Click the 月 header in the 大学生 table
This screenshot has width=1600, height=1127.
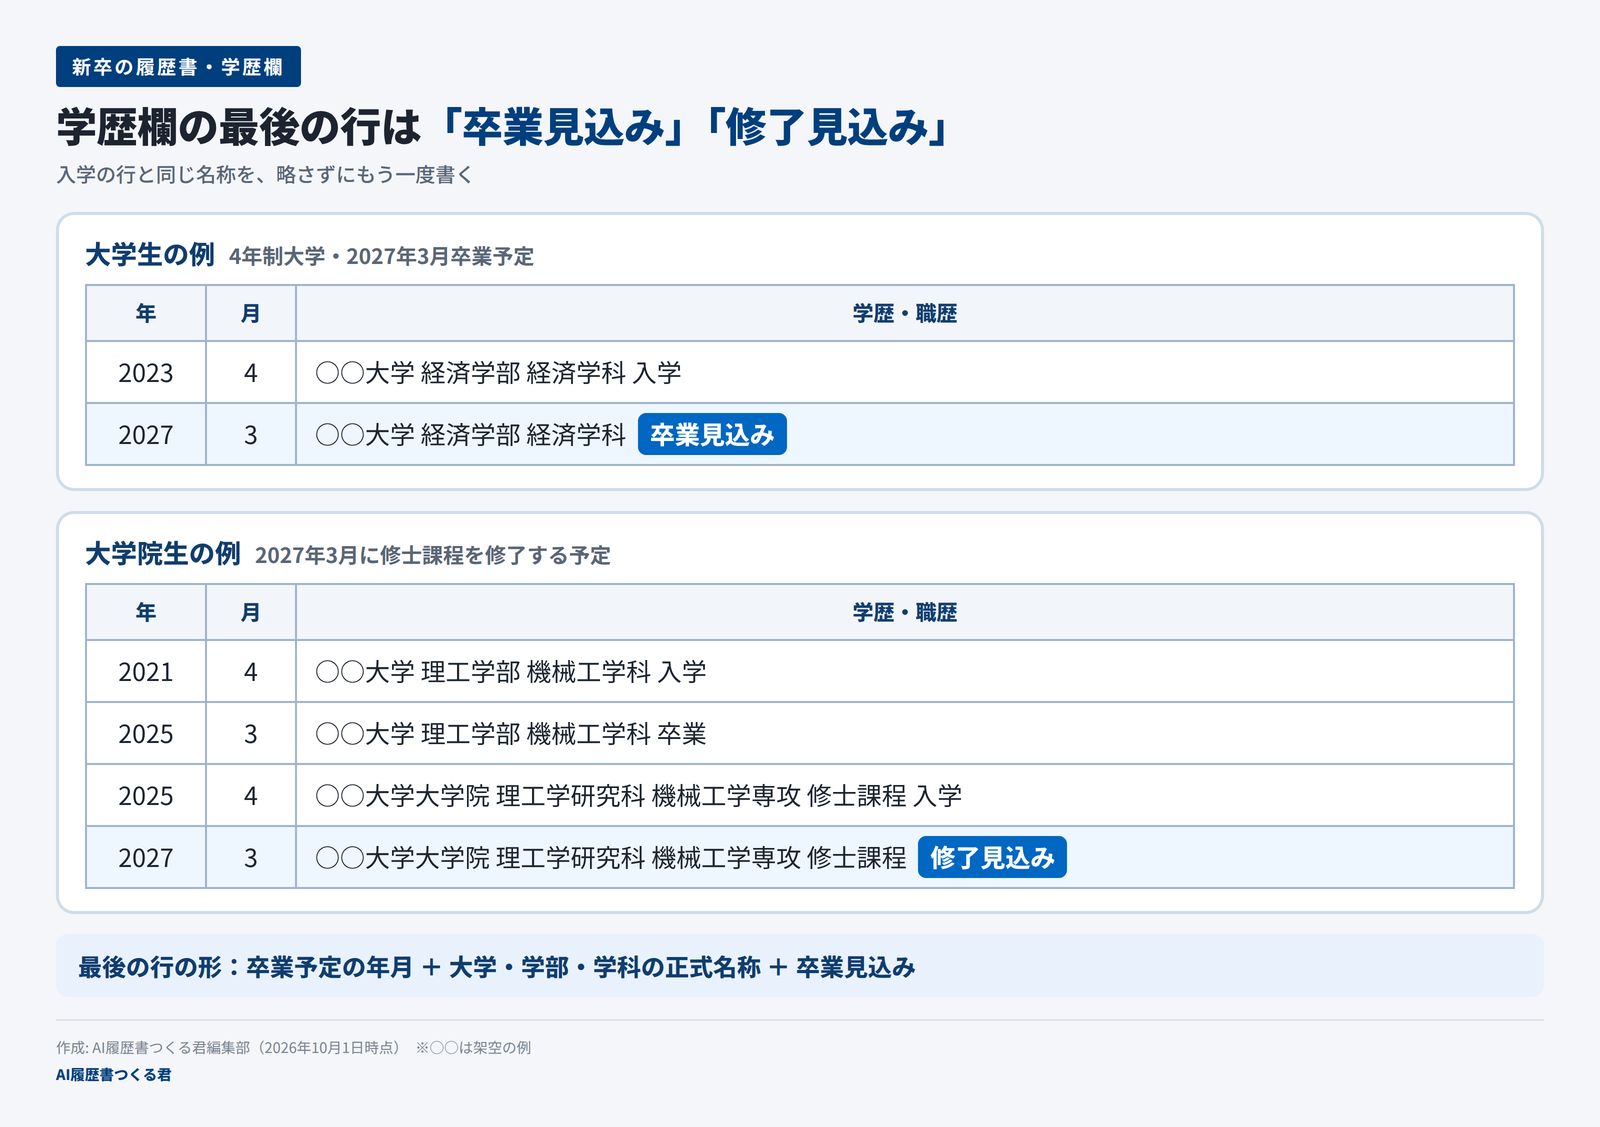click(x=251, y=314)
